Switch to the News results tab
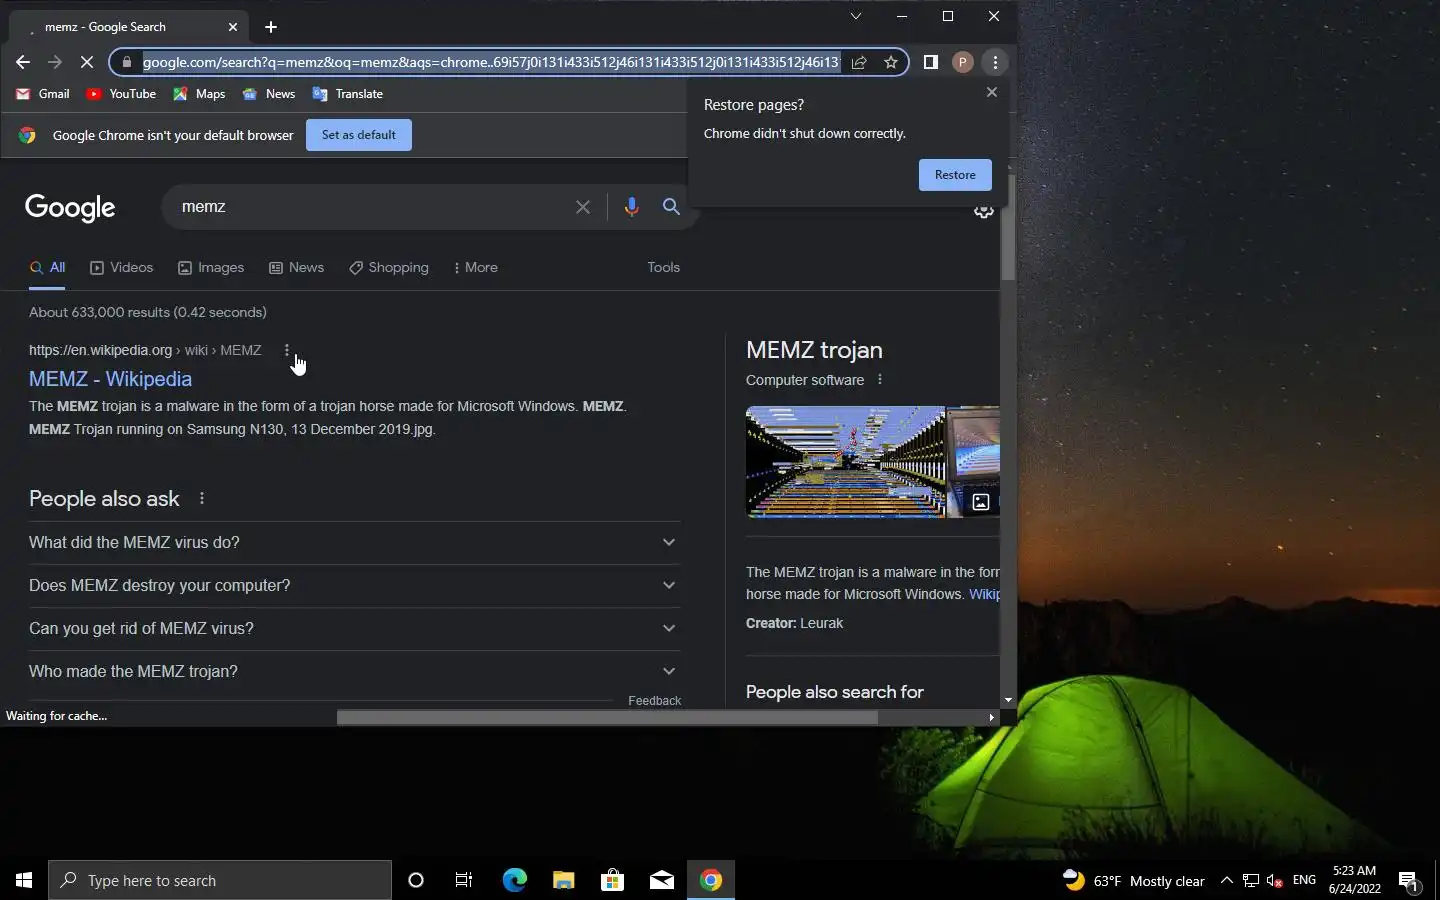The image size is (1440, 900). (297, 268)
